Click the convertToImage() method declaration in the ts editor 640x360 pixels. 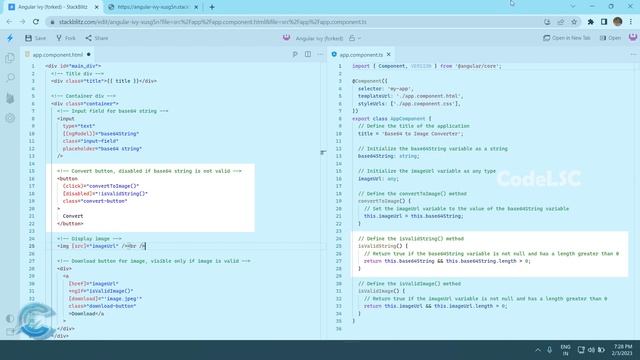[384, 201]
